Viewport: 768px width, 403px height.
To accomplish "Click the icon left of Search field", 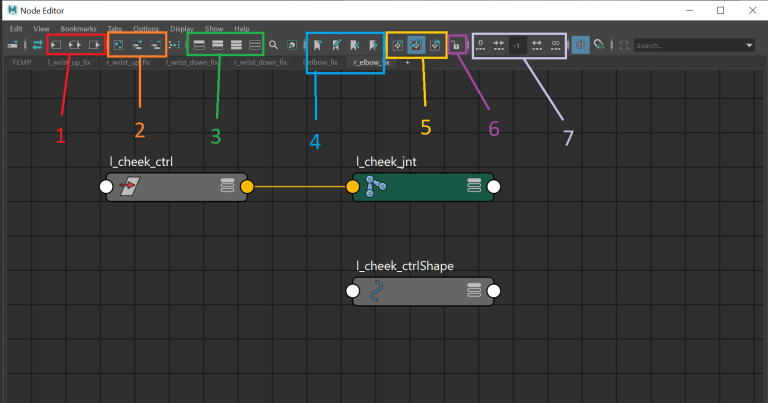I will [x=624, y=46].
